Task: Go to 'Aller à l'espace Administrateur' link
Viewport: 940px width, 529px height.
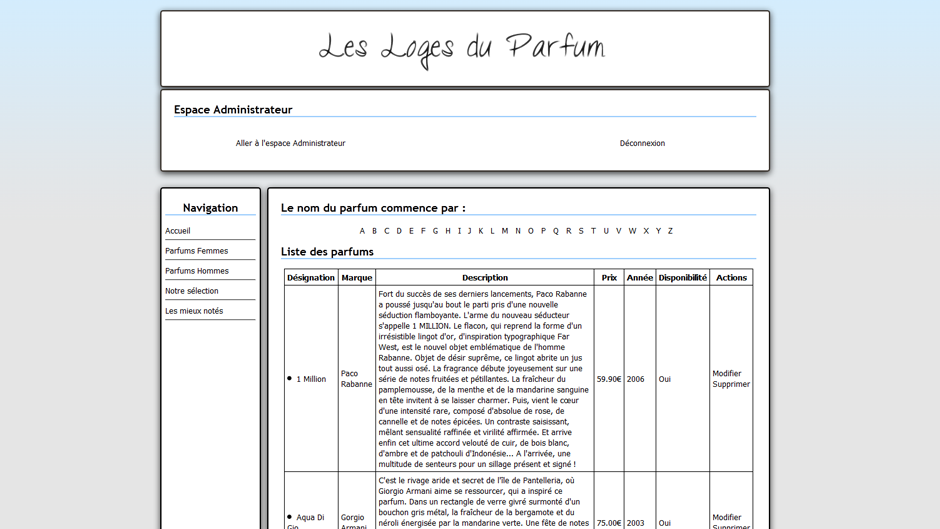Action: tap(290, 143)
